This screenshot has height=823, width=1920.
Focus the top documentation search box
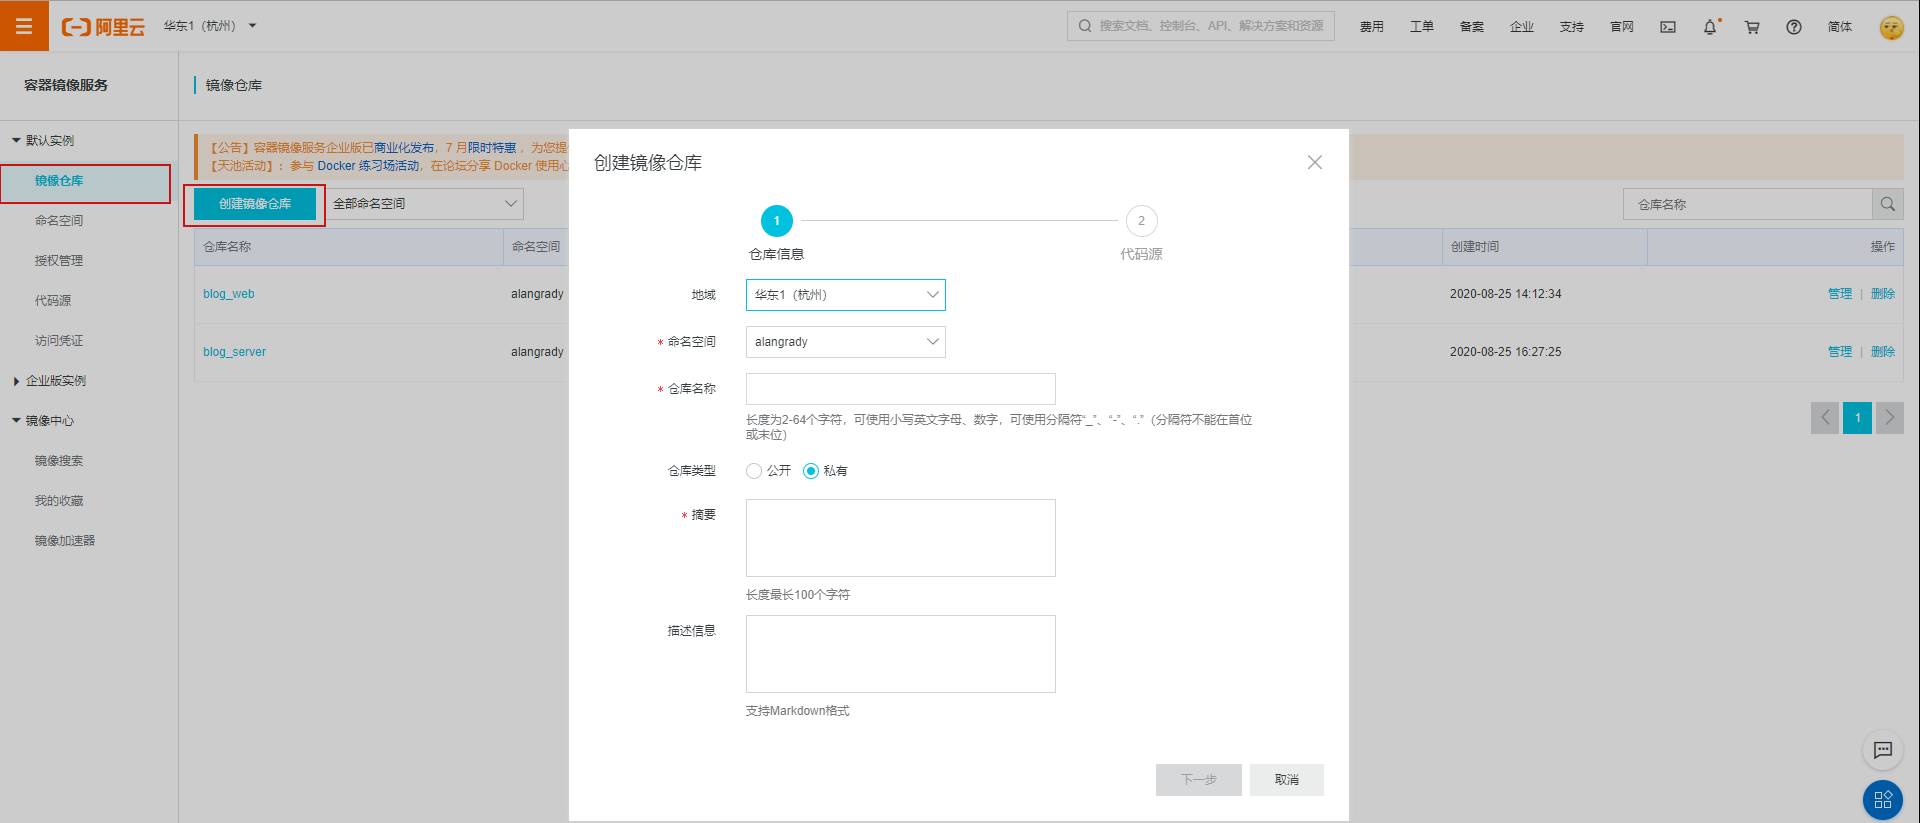tap(1201, 26)
